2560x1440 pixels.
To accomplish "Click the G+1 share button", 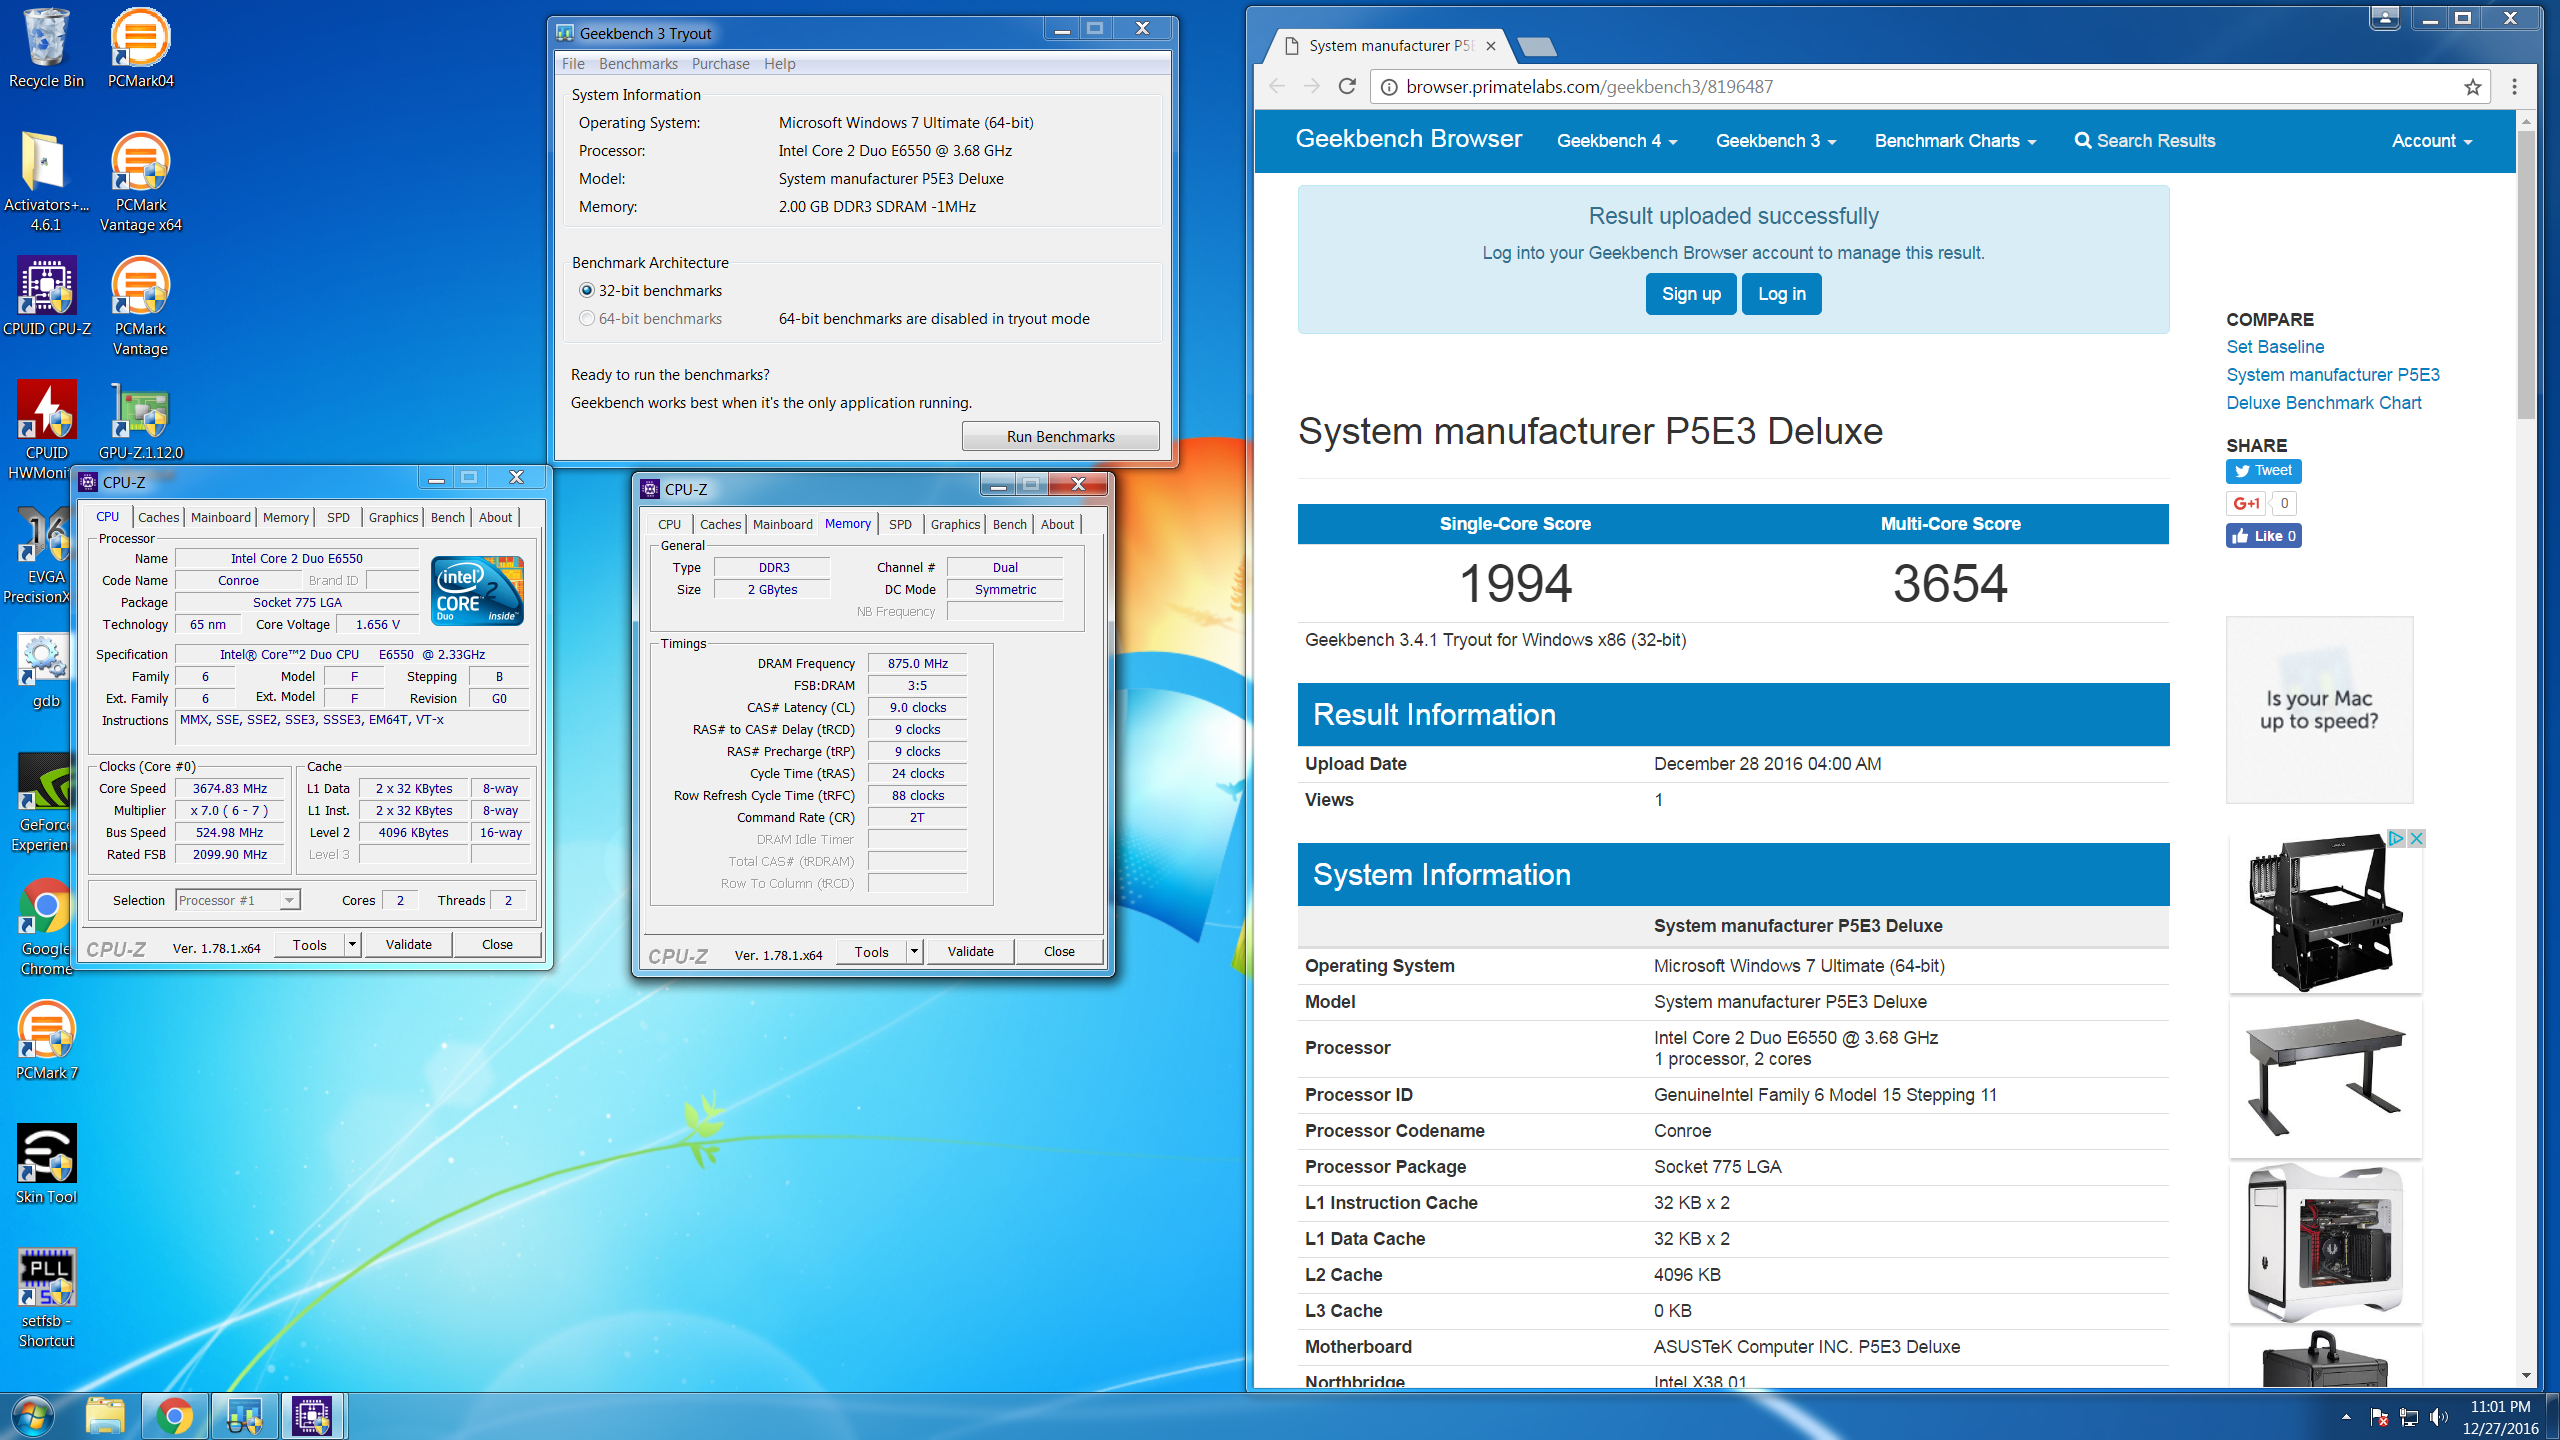I will (x=2246, y=503).
